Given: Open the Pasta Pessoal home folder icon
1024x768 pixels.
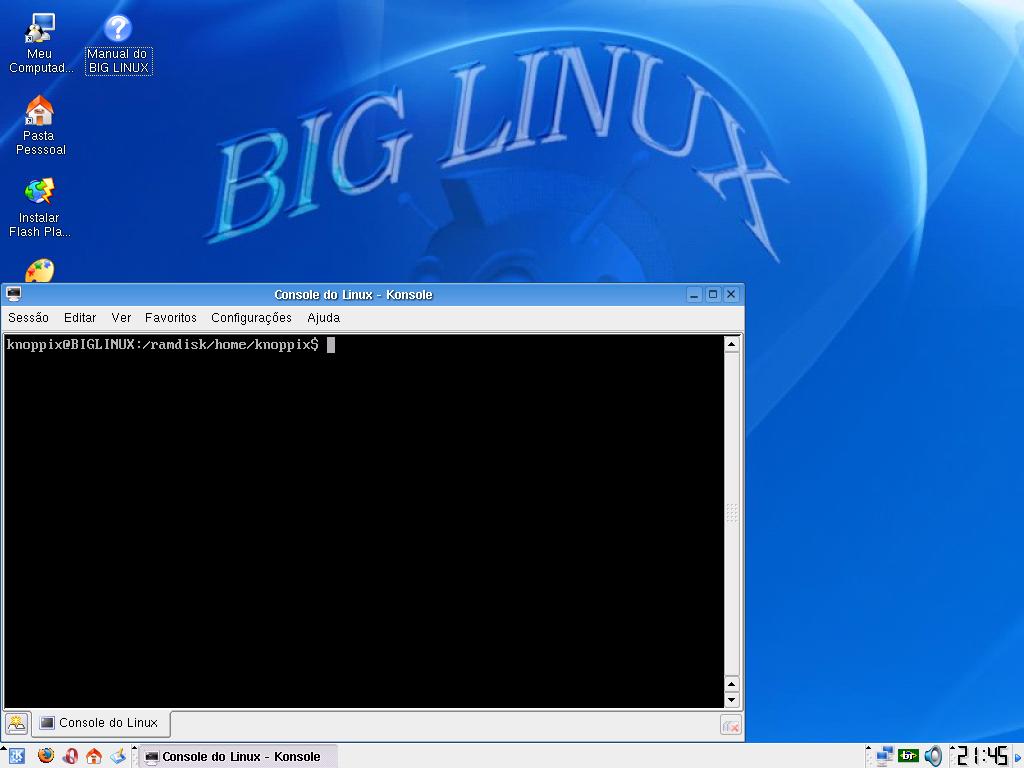Looking at the screenshot, I should coord(39,125).
